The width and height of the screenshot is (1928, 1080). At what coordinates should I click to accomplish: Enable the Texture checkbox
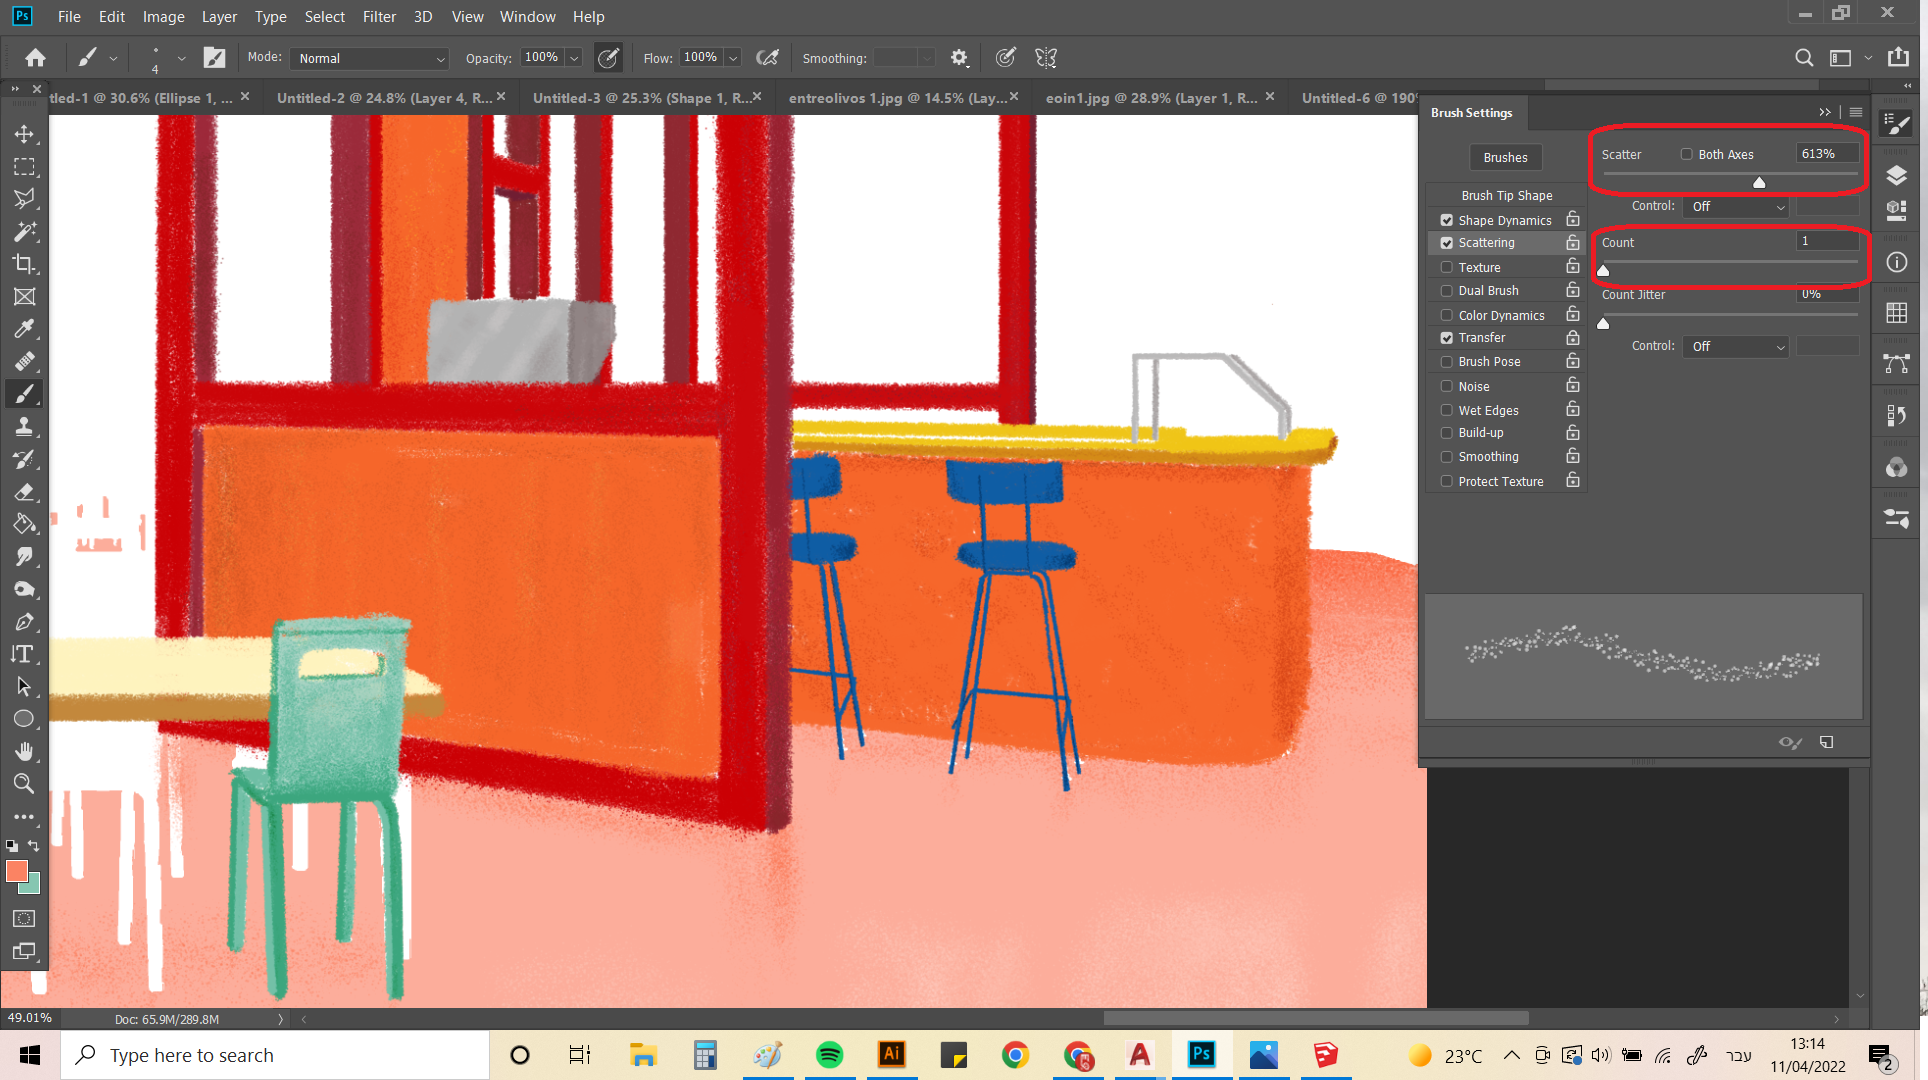(1446, 267)
